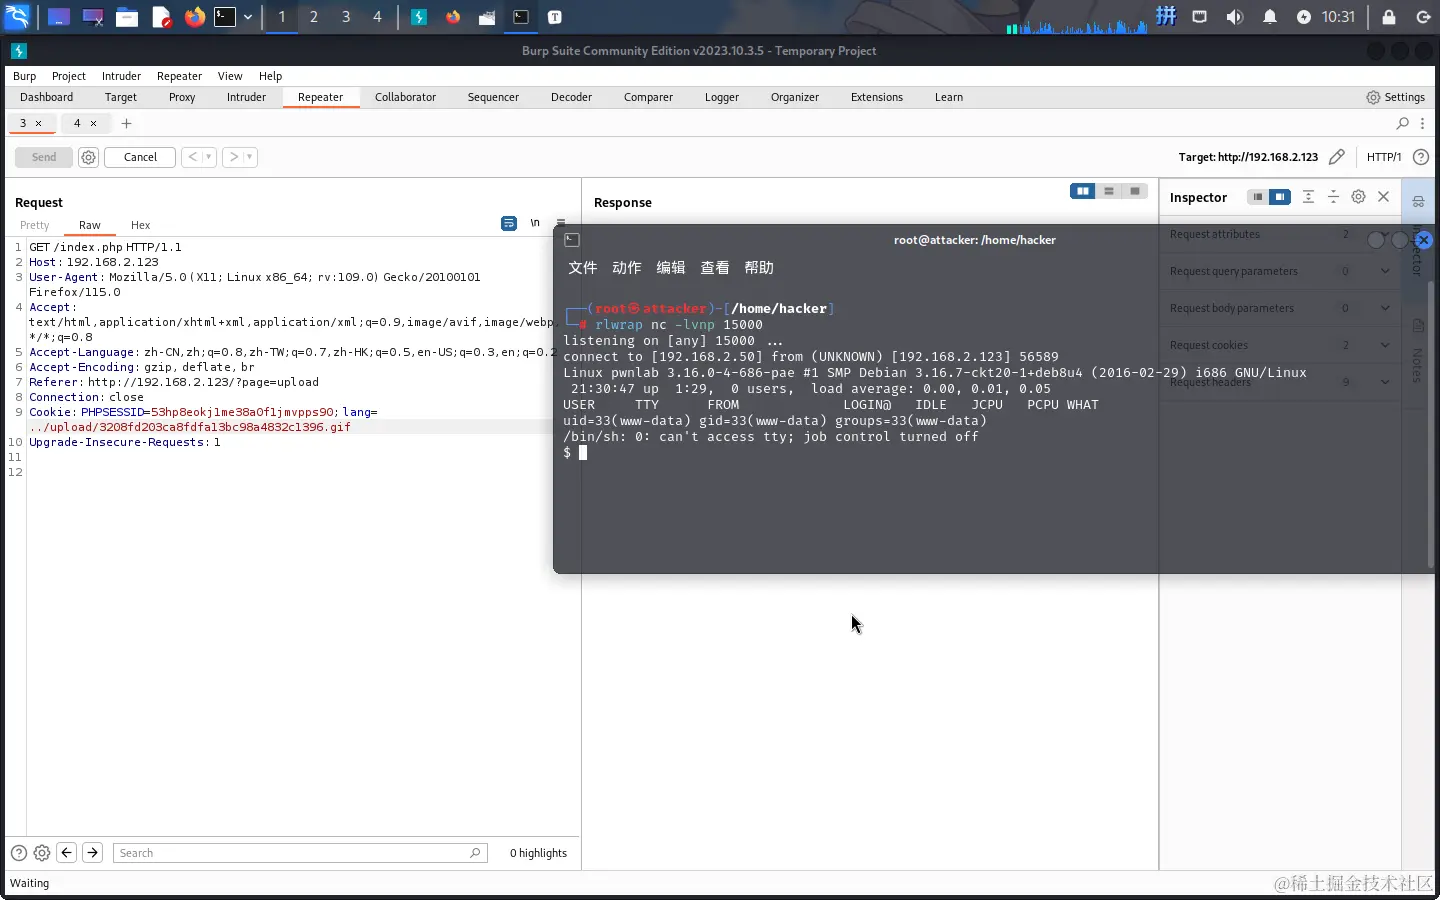This screenshot has height=900, width=1440.
Task: Switch to the Decoder tab
Action: [571, 97]
